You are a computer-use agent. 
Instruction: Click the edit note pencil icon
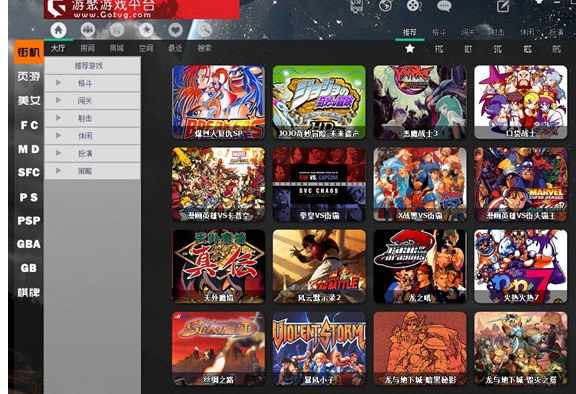[503, 6]
